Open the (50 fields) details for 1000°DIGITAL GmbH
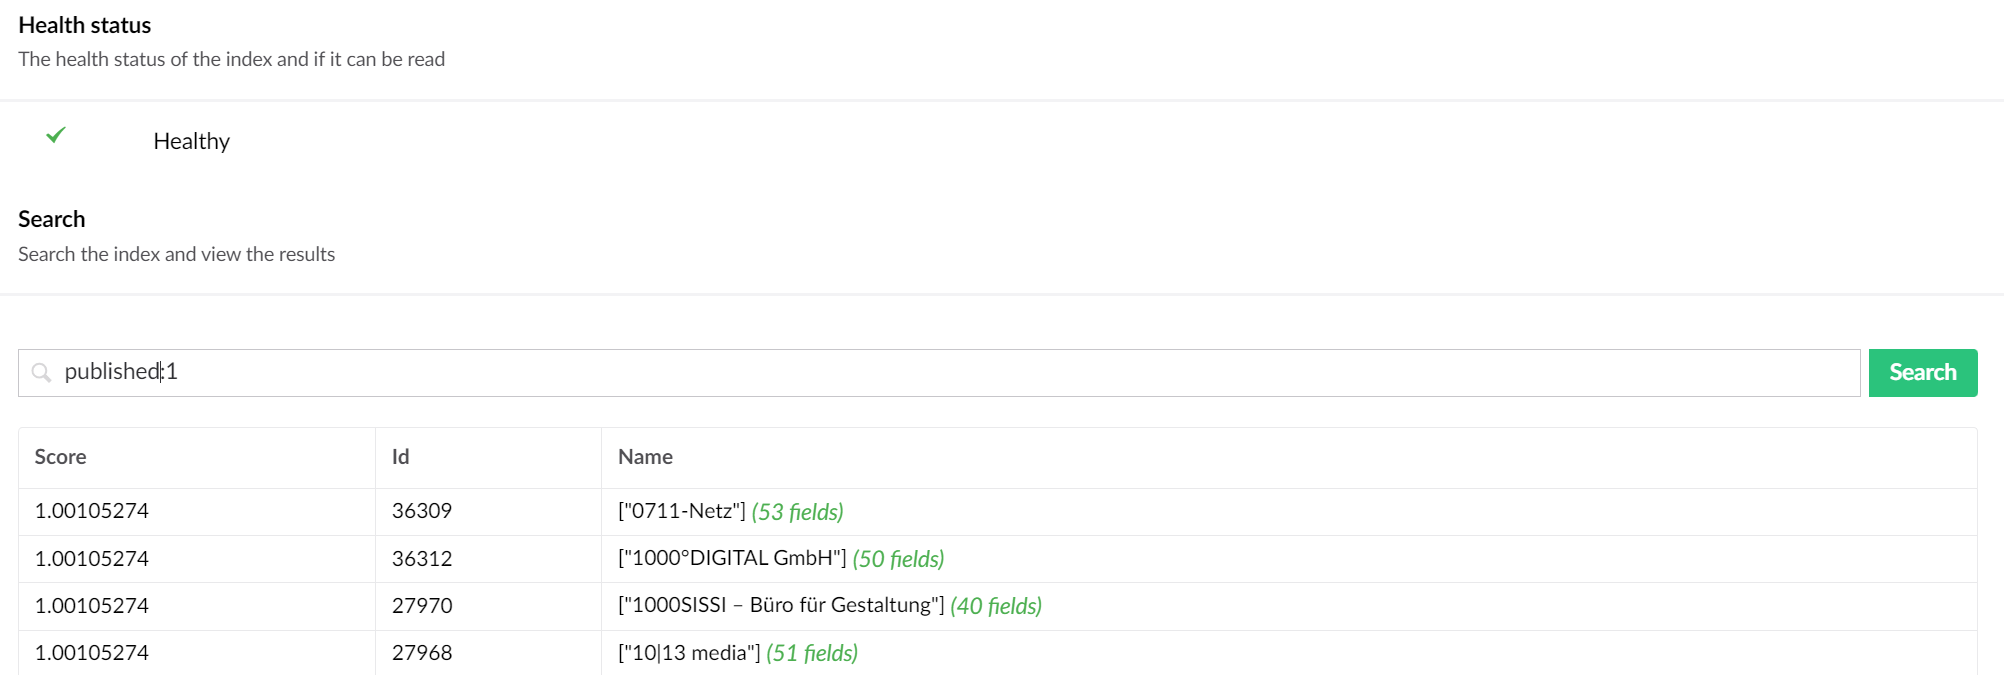This screenshot has height=675, width=2004. click(898, 558)
